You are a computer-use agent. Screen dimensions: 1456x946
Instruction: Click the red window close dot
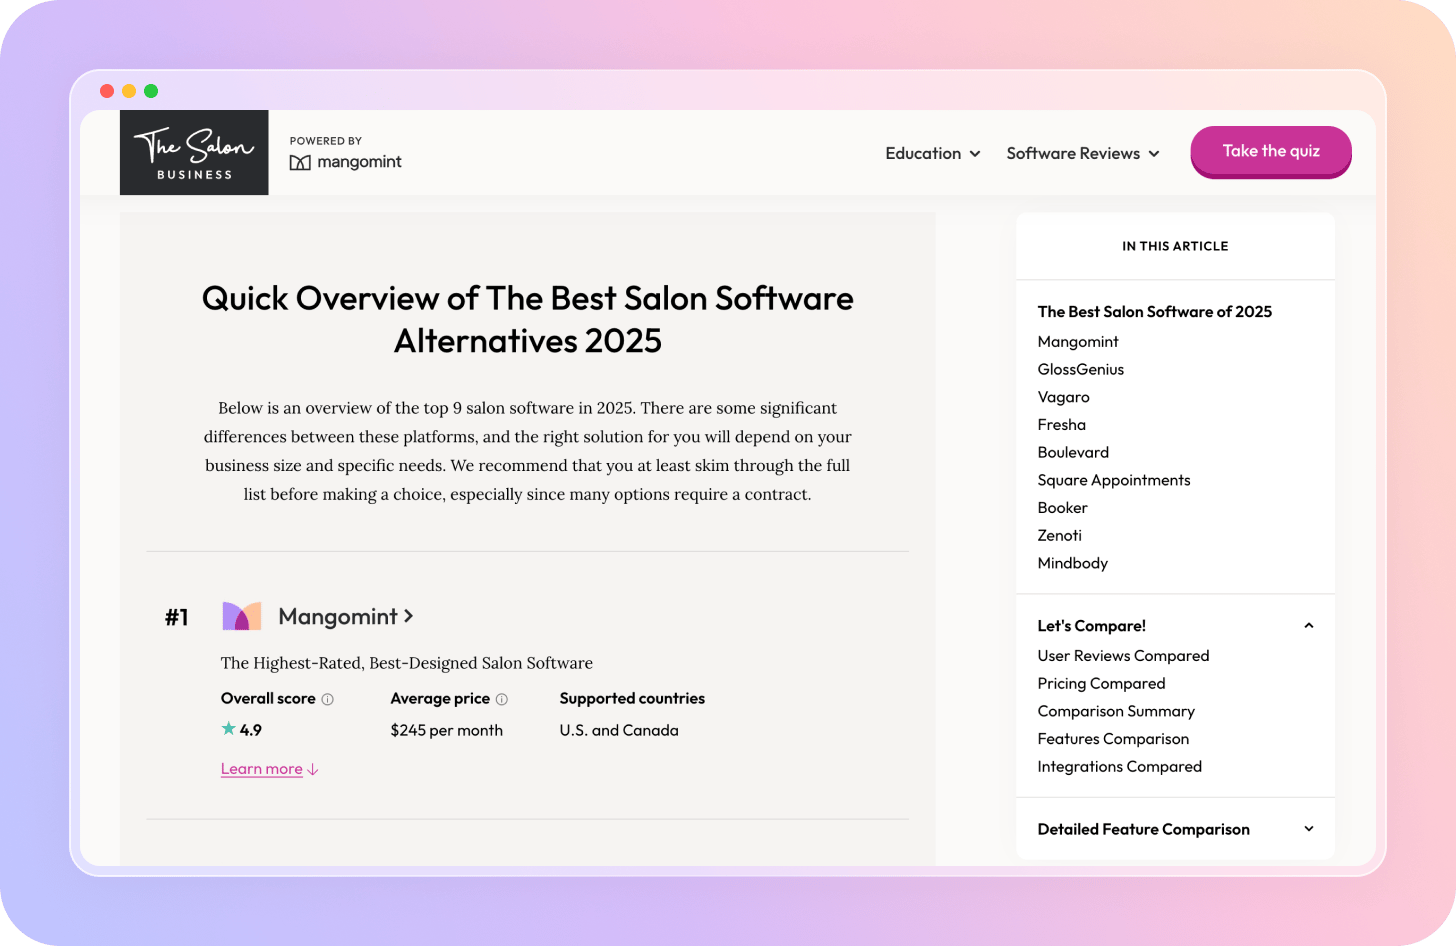(107, 91)
